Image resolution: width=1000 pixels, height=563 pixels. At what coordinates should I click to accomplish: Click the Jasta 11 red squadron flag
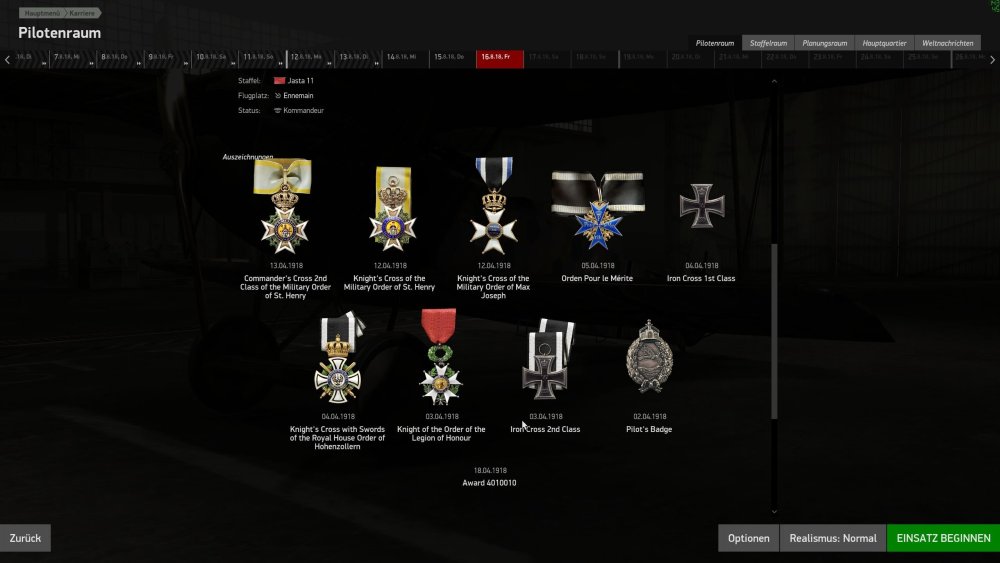pyautogui.click(x=279, y=81)
